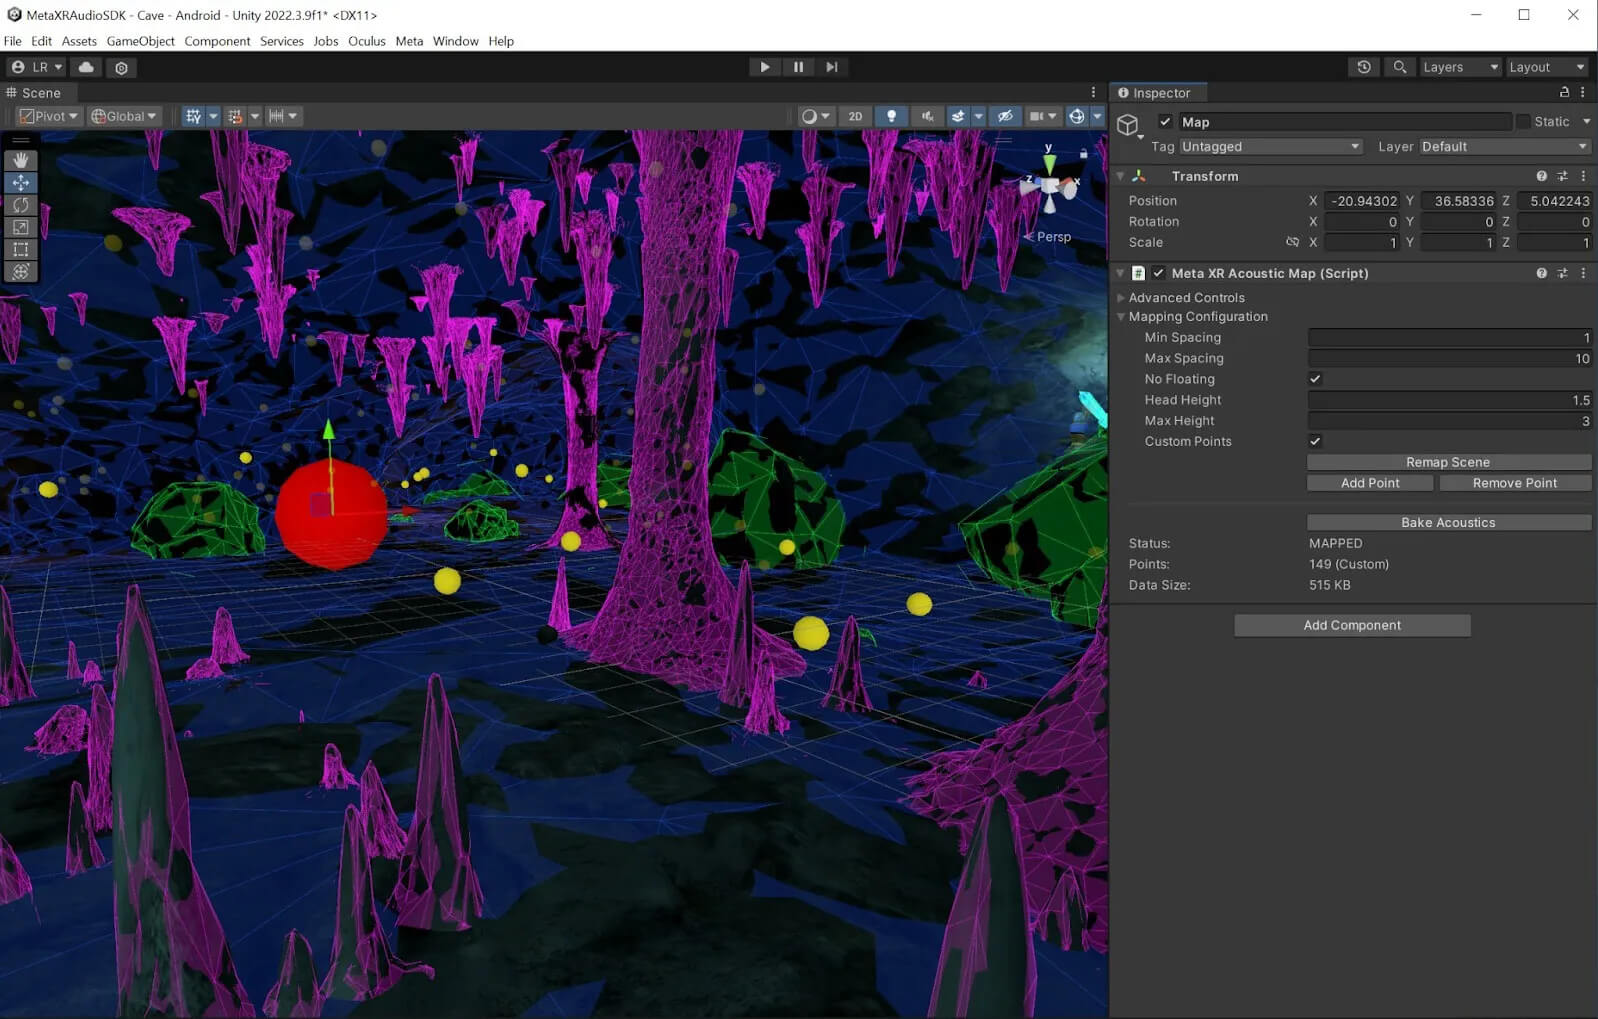1598x1019 pixels.
Task: Open the Meta menu
Action: point(409,41)
